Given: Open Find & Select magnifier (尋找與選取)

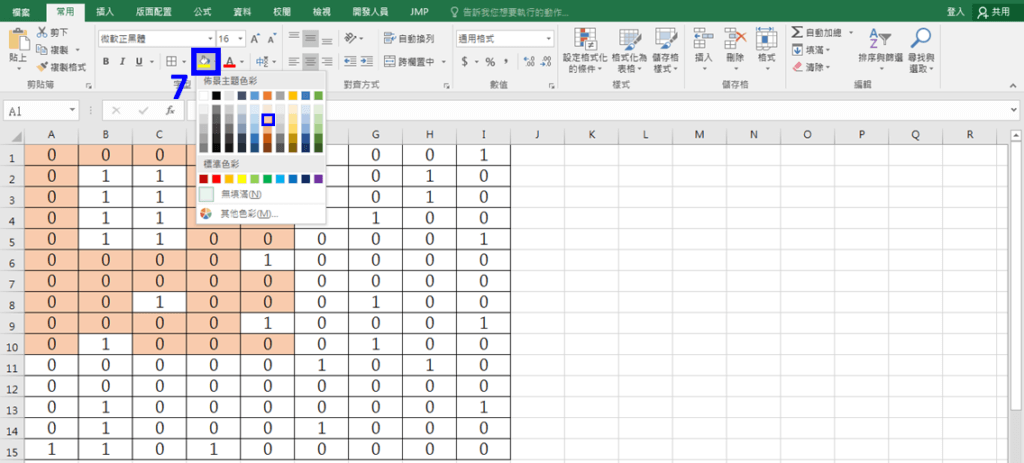Looking at the screenshot, I should pyautogui.click(x=922, y=50).
